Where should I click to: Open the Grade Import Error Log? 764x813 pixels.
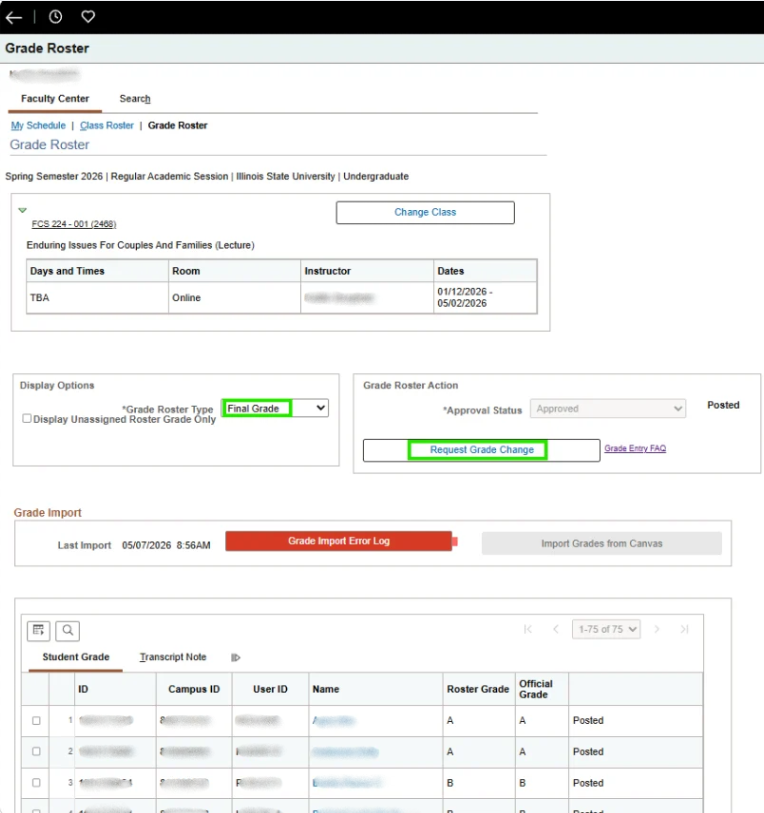pos(339,541)
